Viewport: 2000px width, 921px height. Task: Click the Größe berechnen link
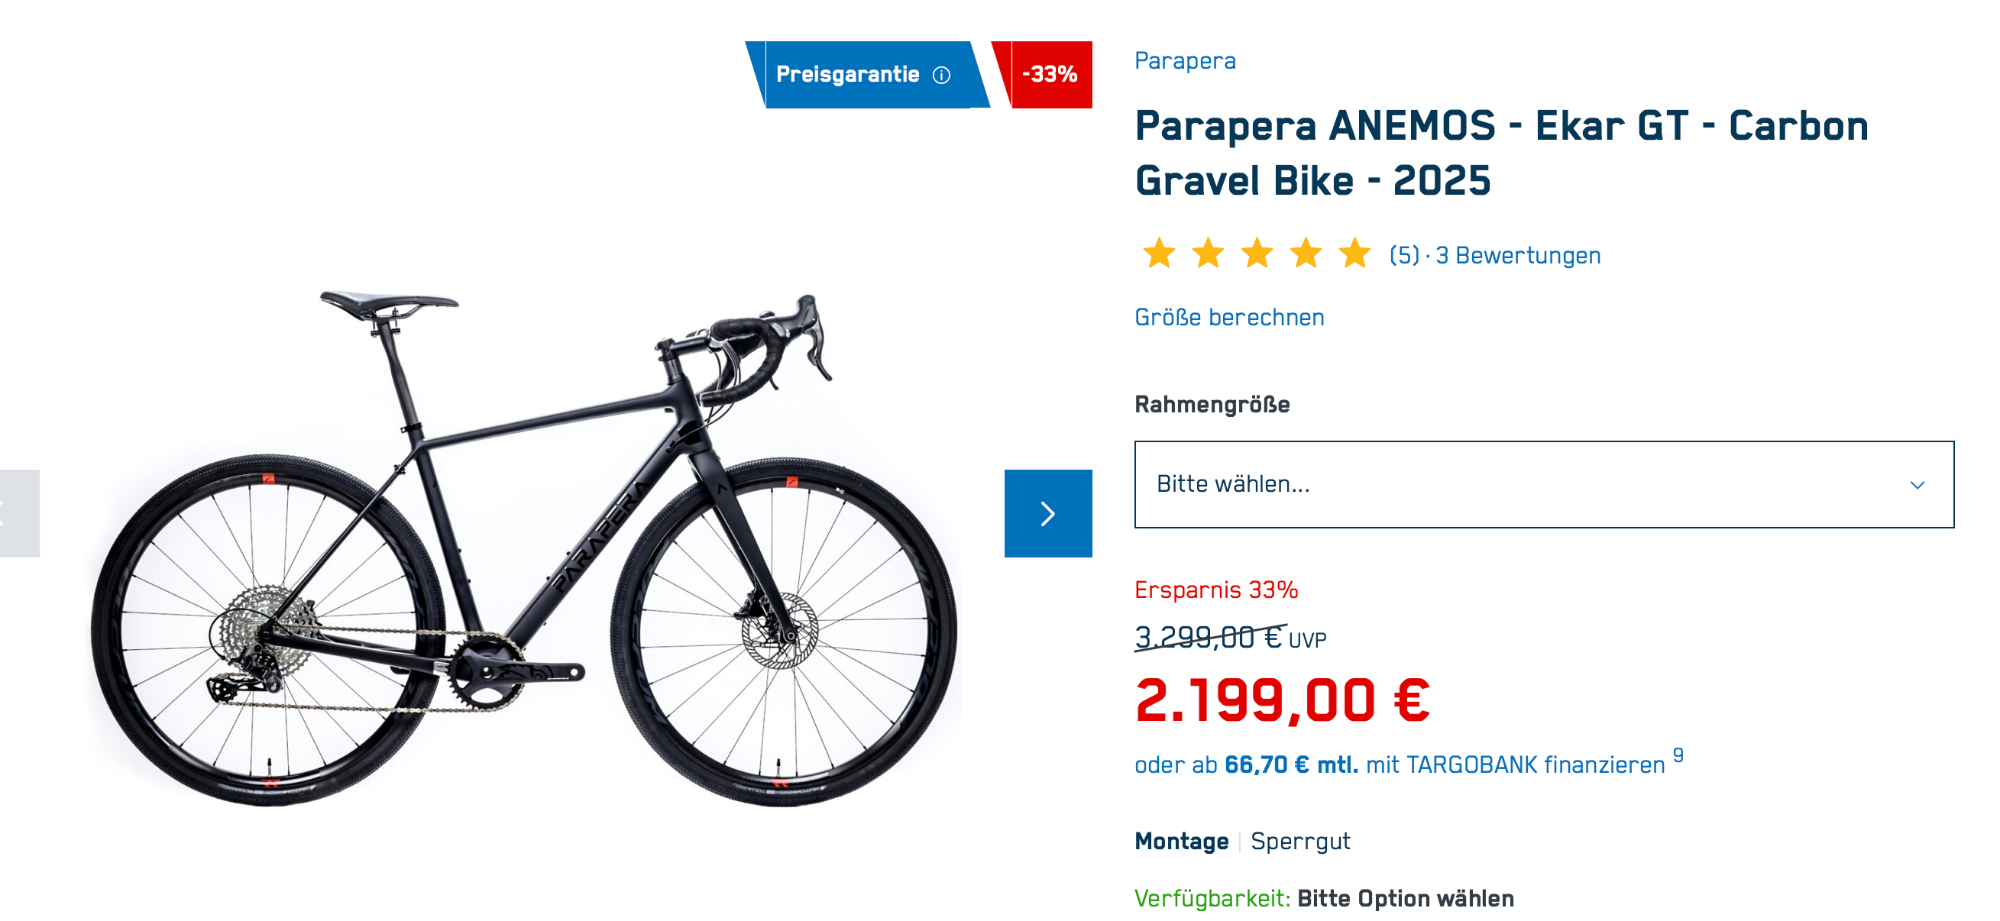(1229, 318)
